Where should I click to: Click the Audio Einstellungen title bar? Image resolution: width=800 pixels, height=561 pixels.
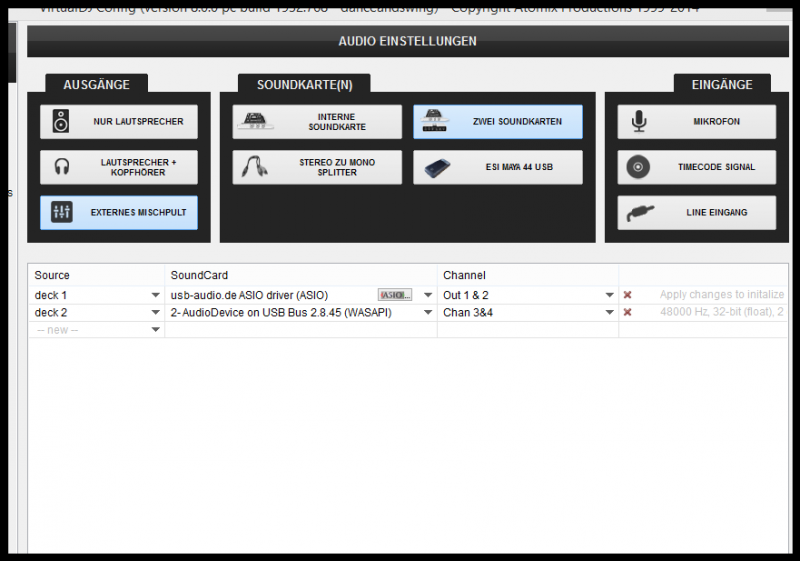(x=408, y=41)
